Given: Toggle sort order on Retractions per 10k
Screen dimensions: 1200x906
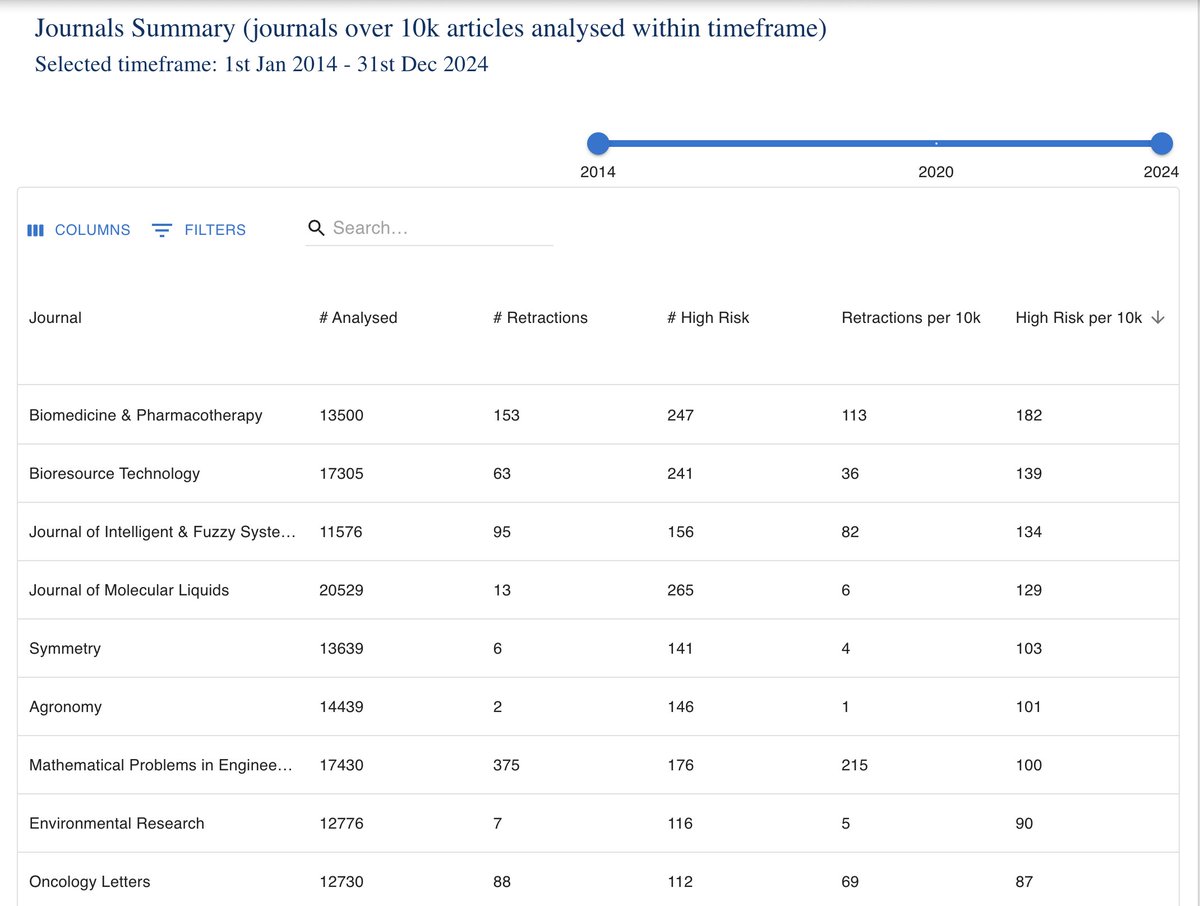Looking at the screenshot, I should (x=911, y=317).
